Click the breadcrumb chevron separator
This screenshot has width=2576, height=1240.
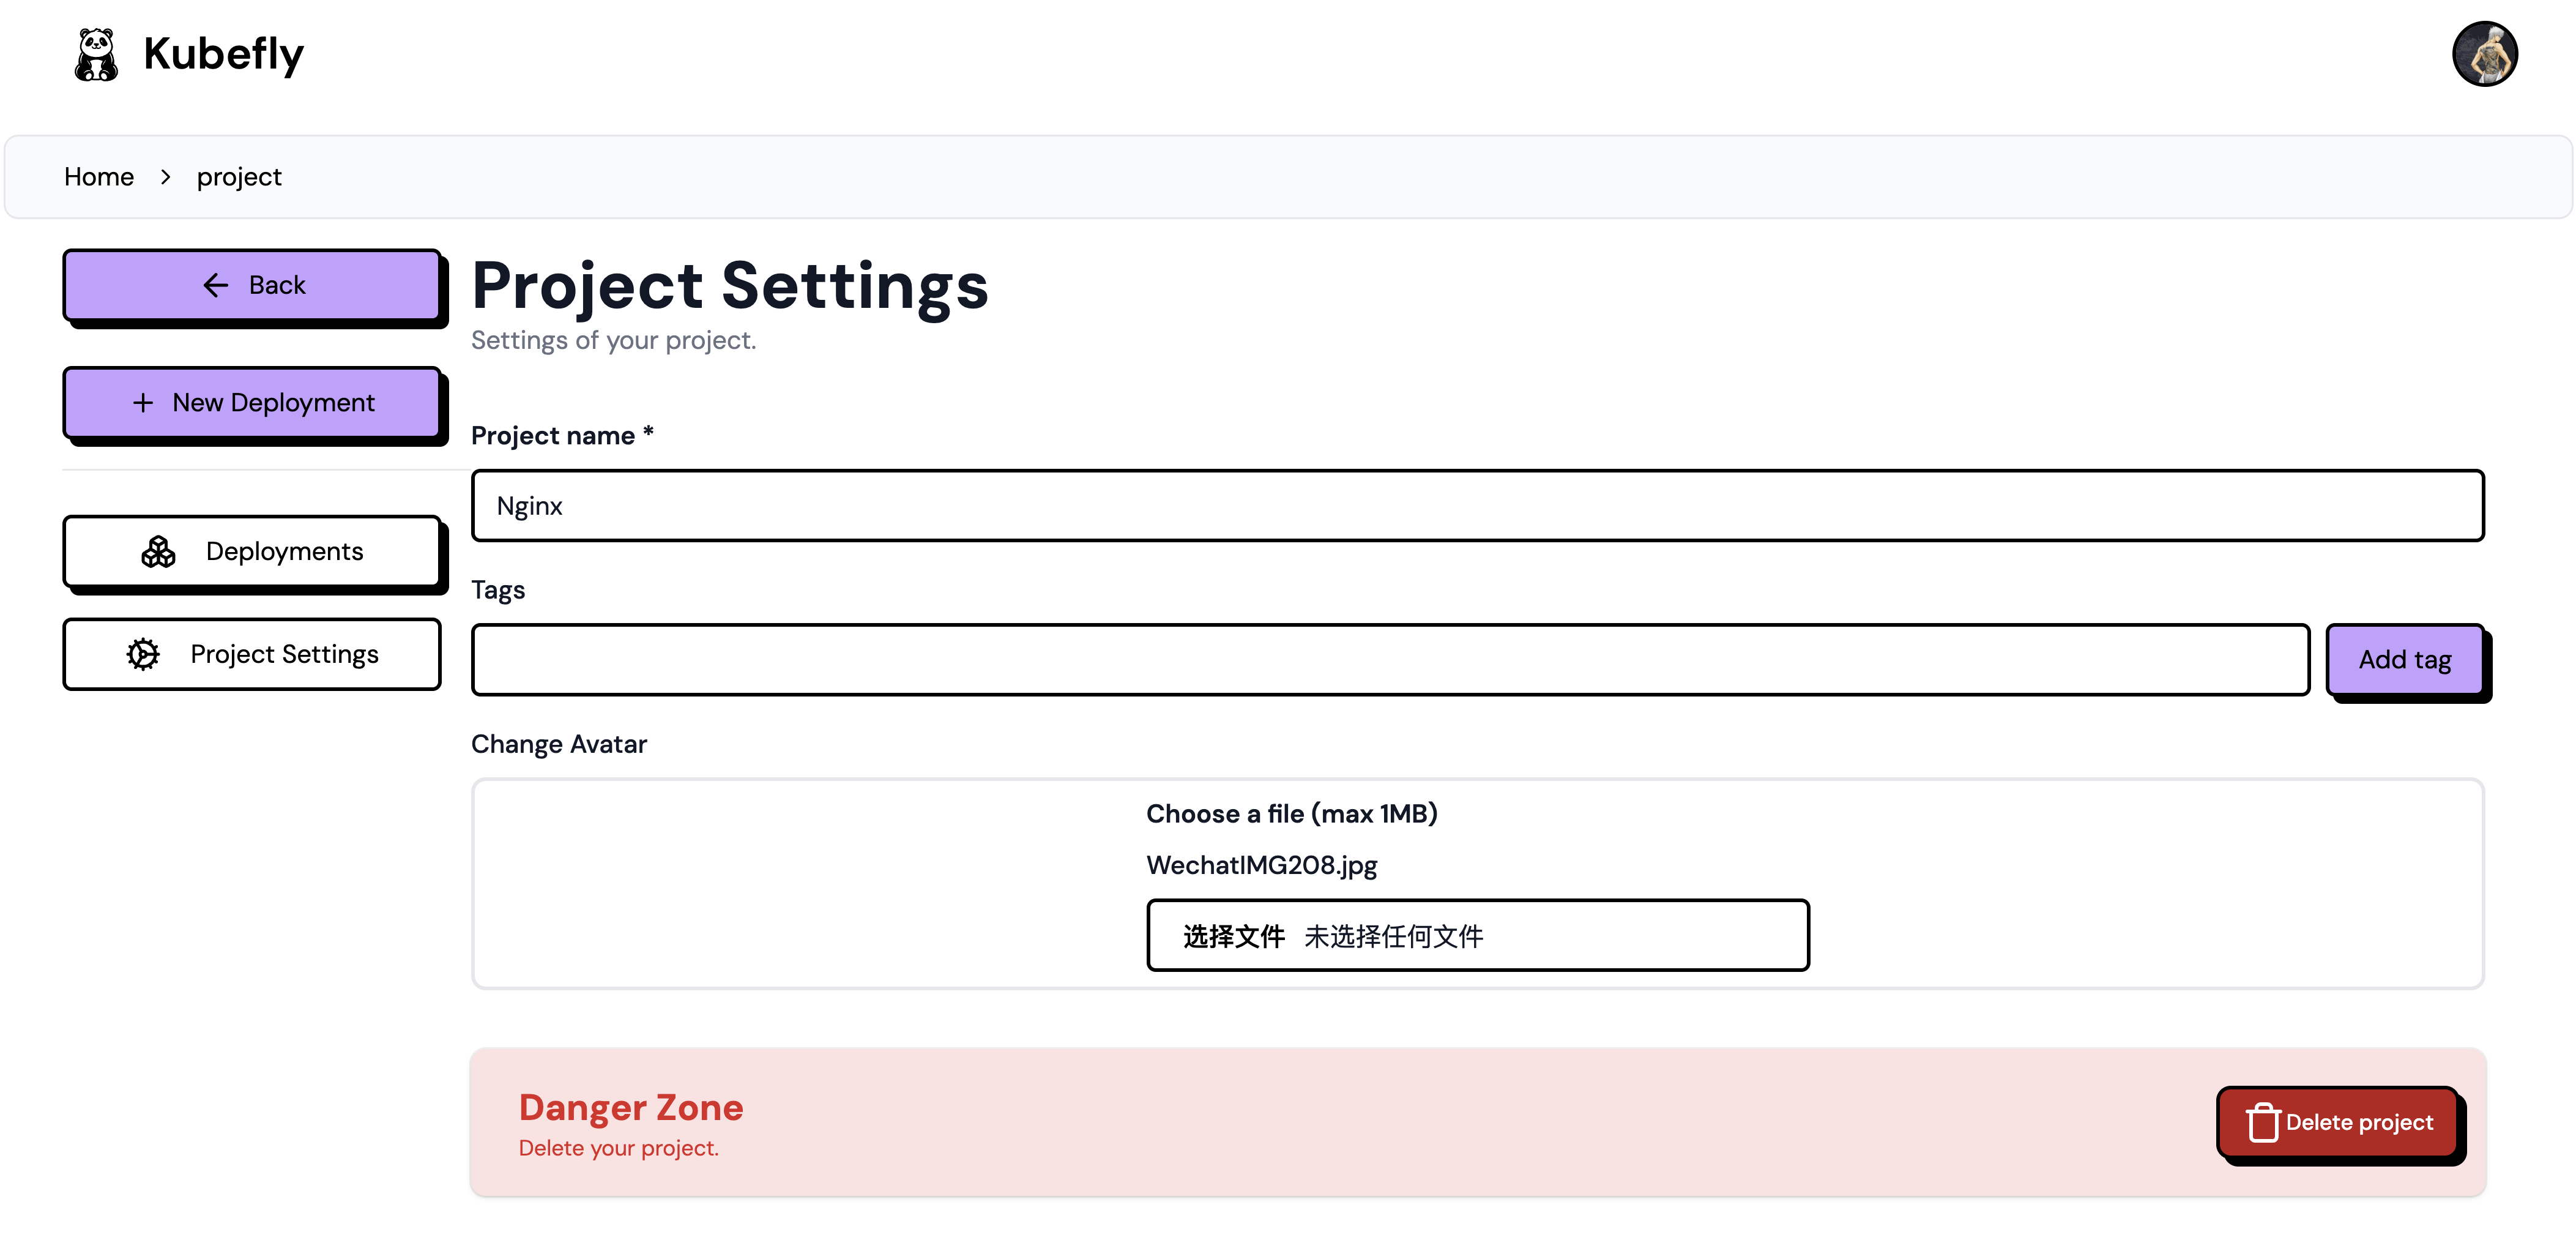165,177
